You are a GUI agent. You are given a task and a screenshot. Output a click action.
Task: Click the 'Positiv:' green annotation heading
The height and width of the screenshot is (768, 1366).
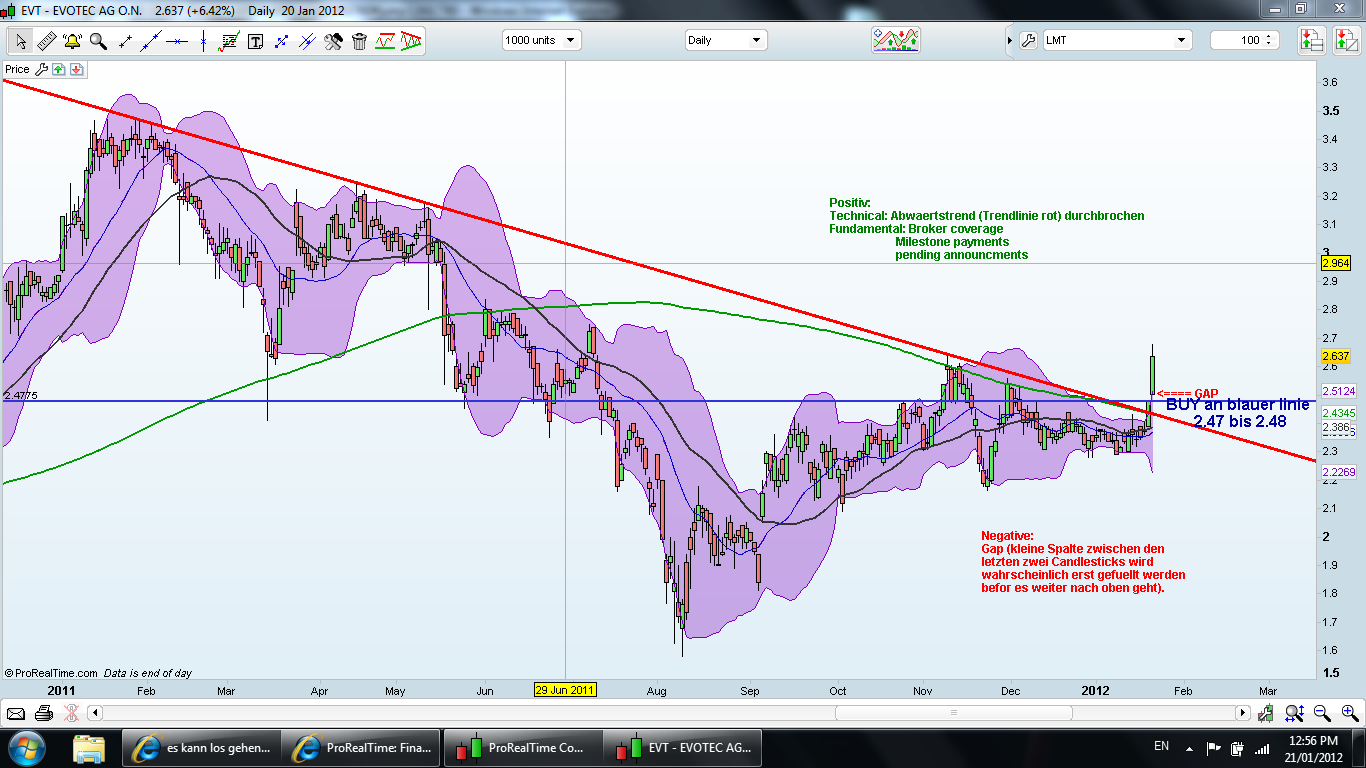click(850, 203)
